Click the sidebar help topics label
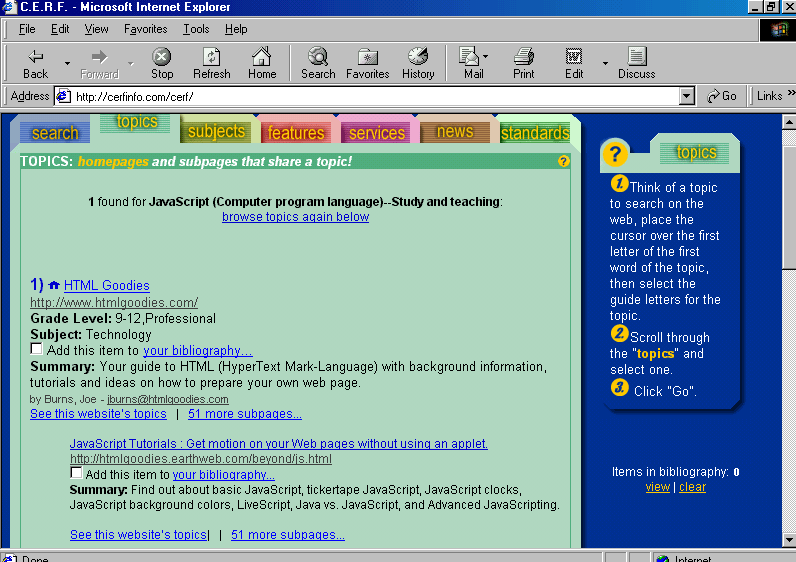The height and width of the screenshot is (562, 796). click(695, 152)
